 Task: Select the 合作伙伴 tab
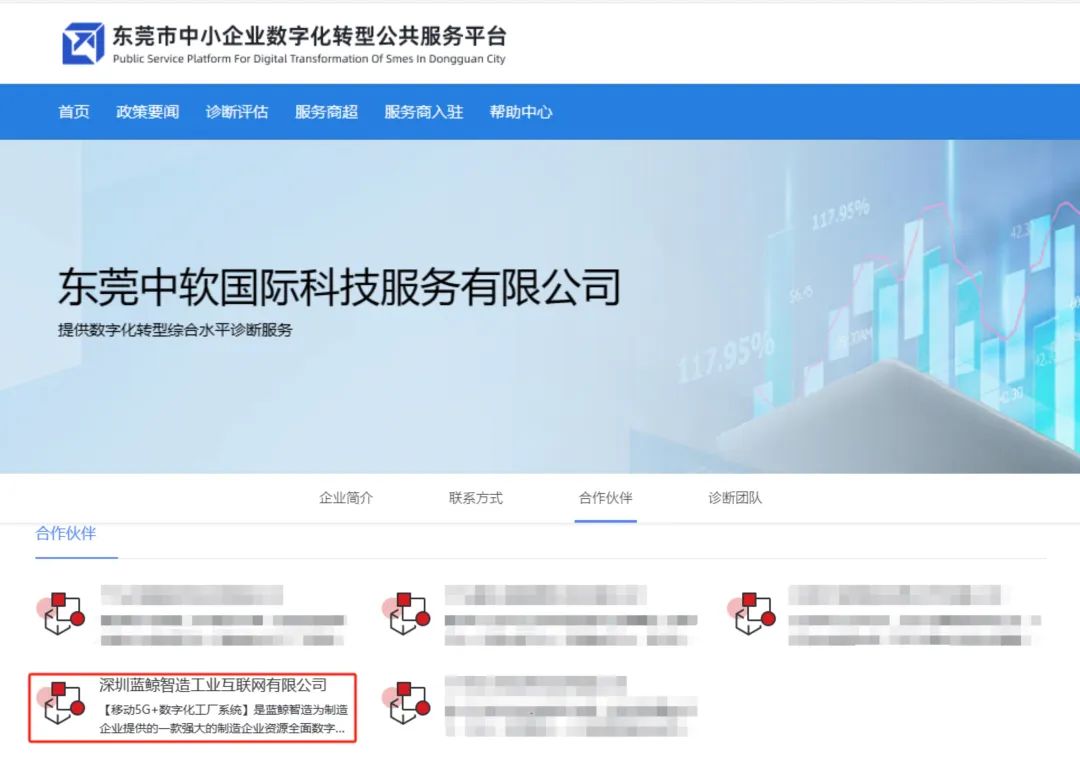pyautogui.click(x=605, y=498)
